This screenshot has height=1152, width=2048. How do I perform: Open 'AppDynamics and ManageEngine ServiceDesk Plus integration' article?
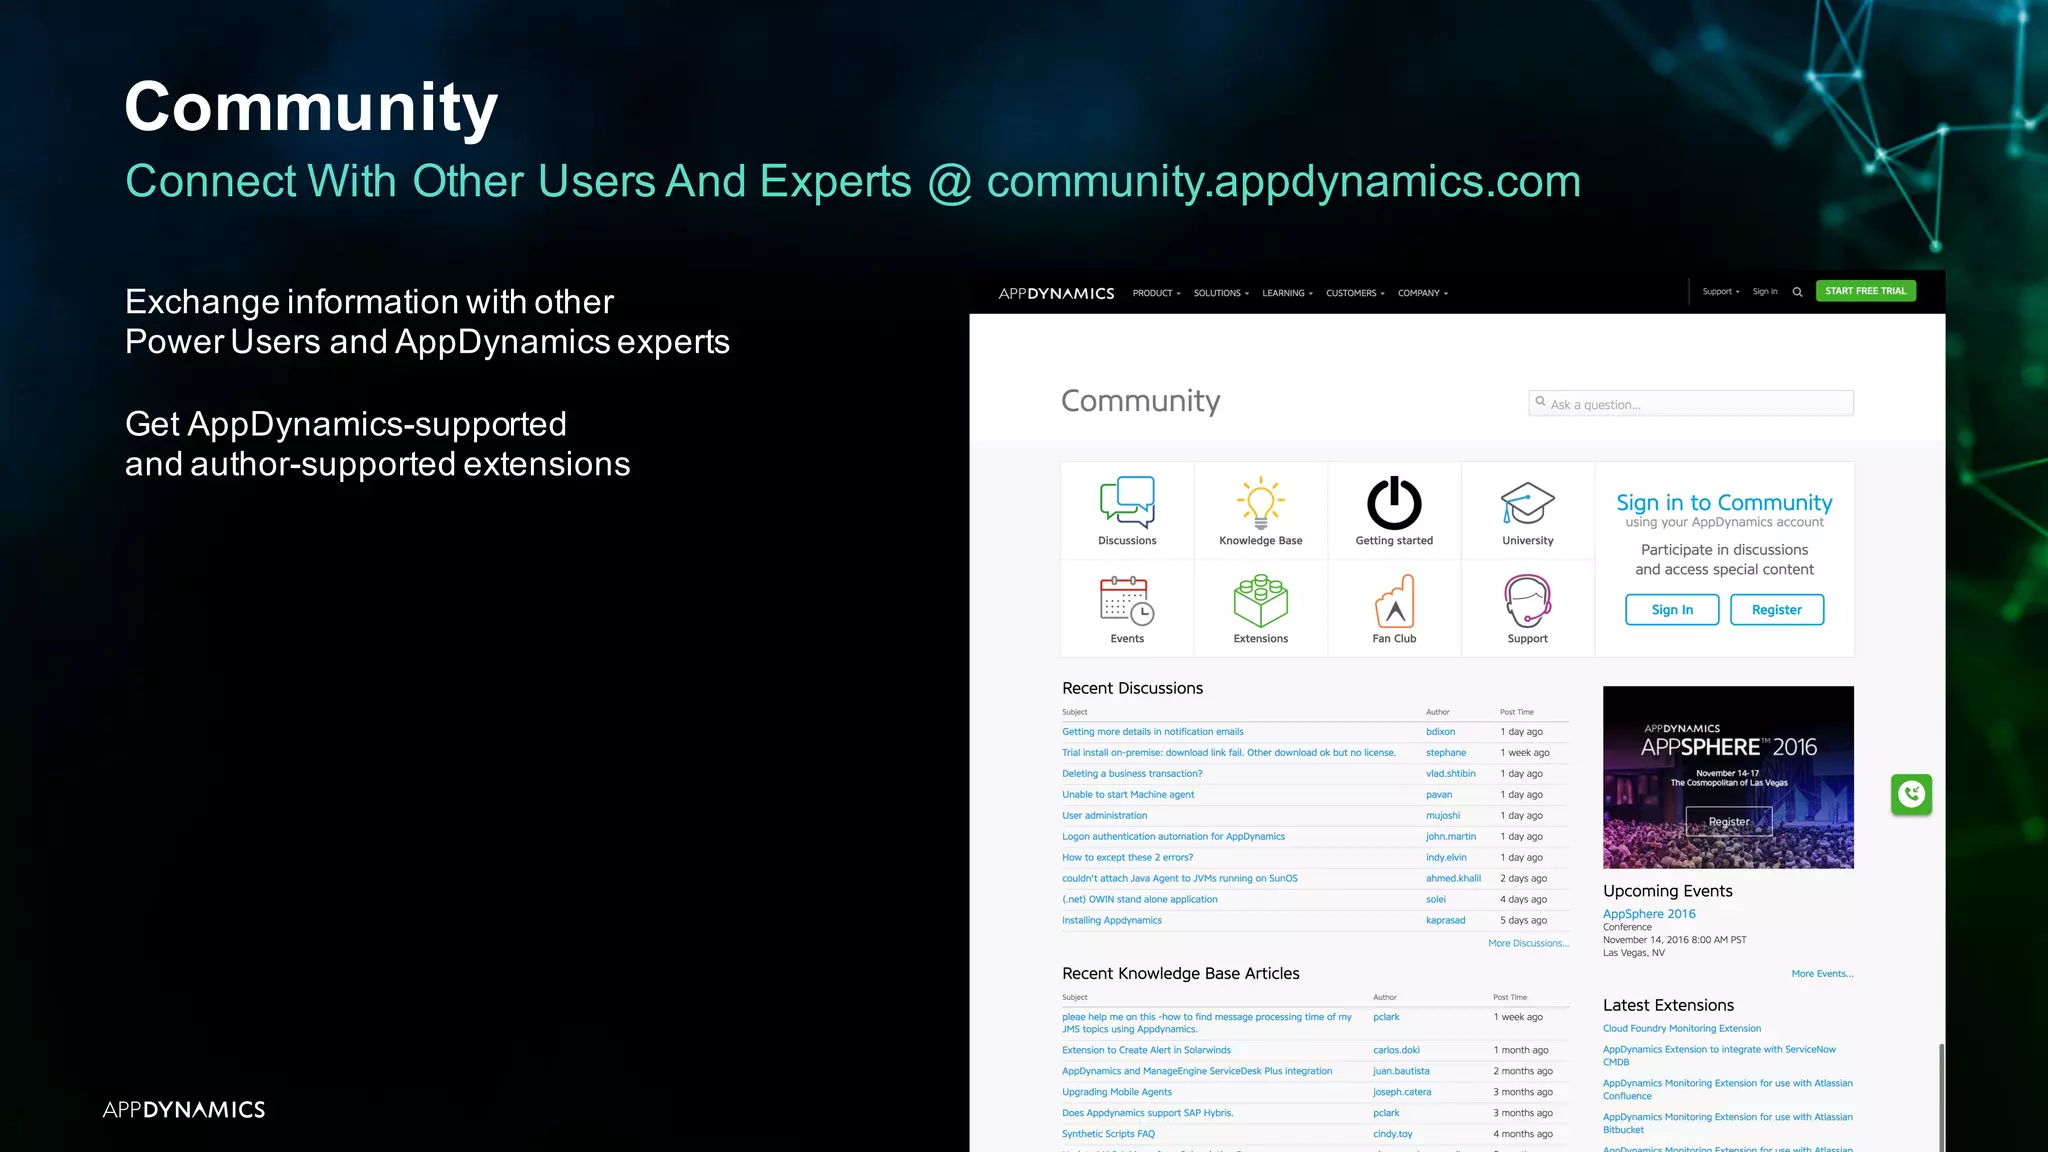coord(1197,1072)
